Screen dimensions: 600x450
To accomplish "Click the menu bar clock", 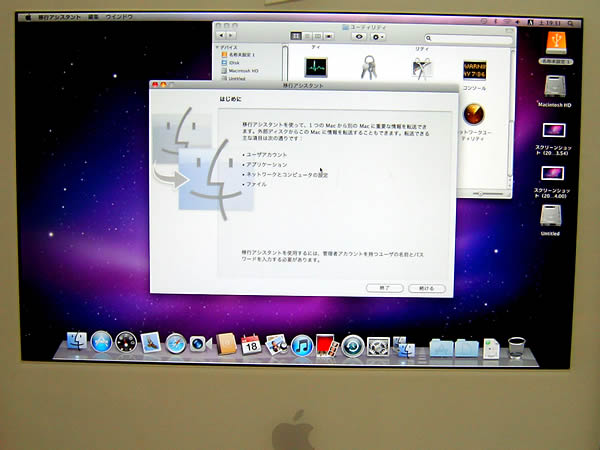I will 550,23.
